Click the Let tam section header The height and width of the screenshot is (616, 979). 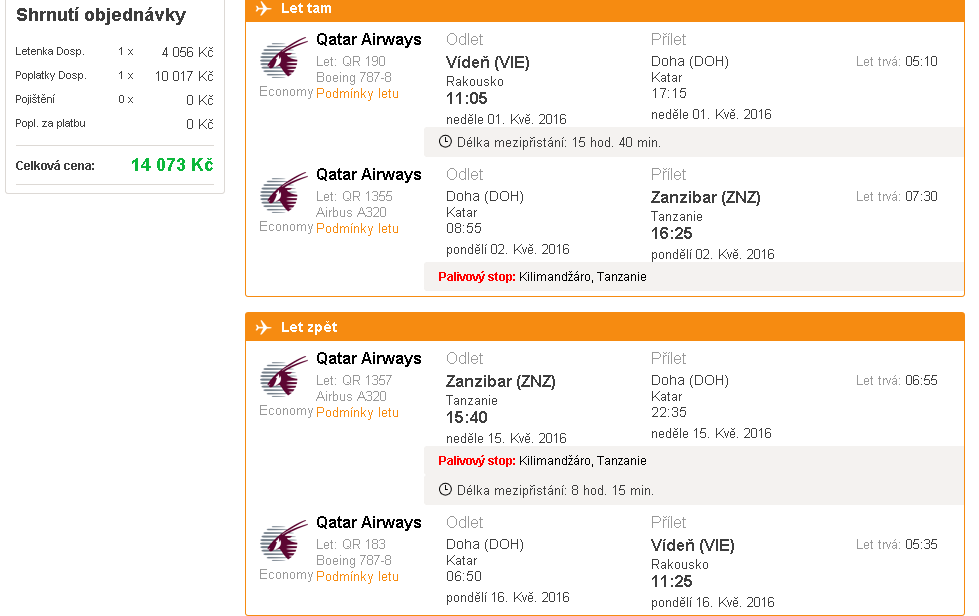(605, 9)
